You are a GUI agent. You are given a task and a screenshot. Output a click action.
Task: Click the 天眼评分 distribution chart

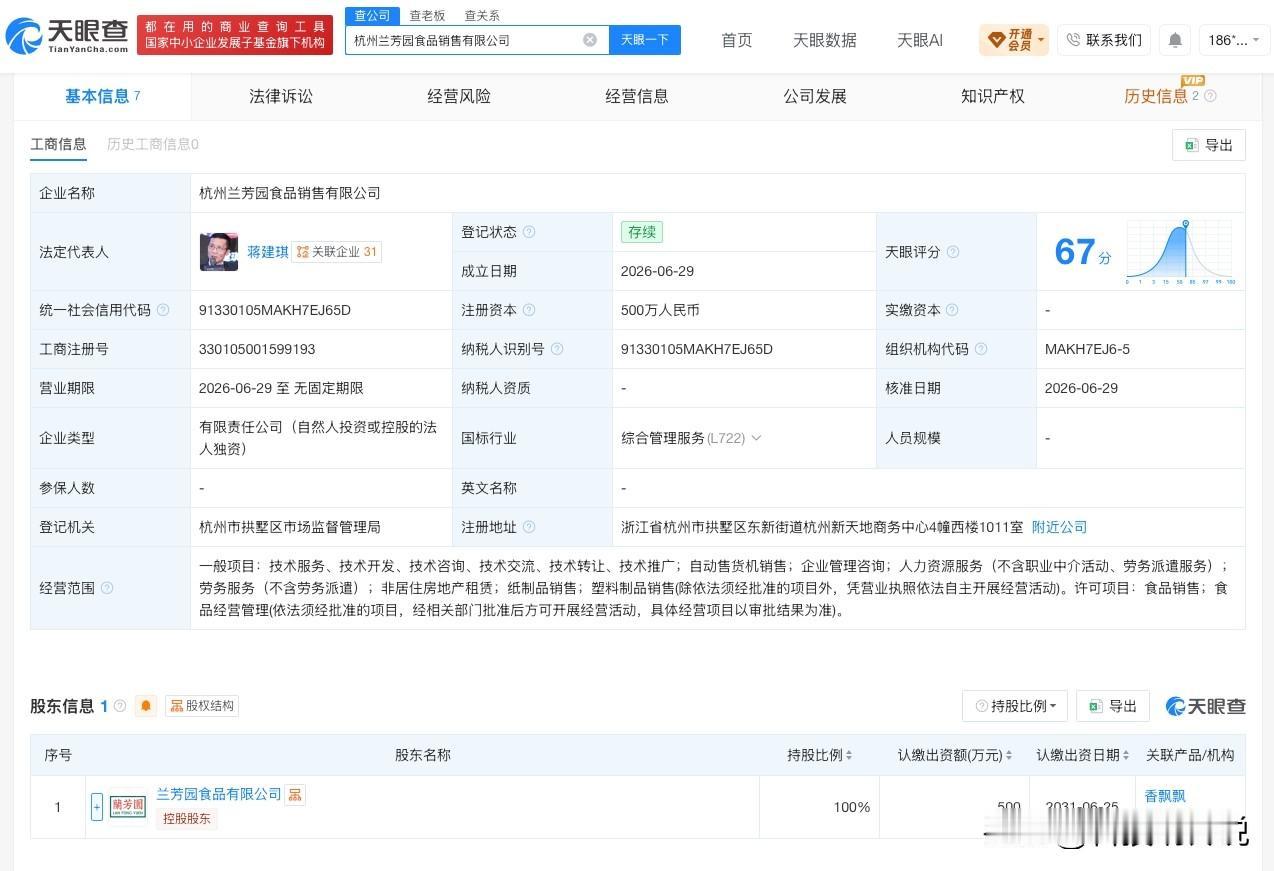pyautogui.click(x=1180, y=252)
